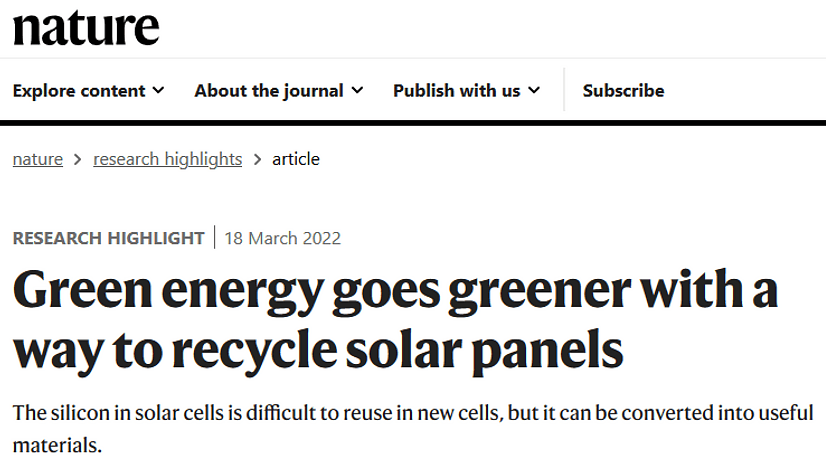Open the About the journal menu label
The width and height of the screenshot is (826, 463).
(269, 91)
